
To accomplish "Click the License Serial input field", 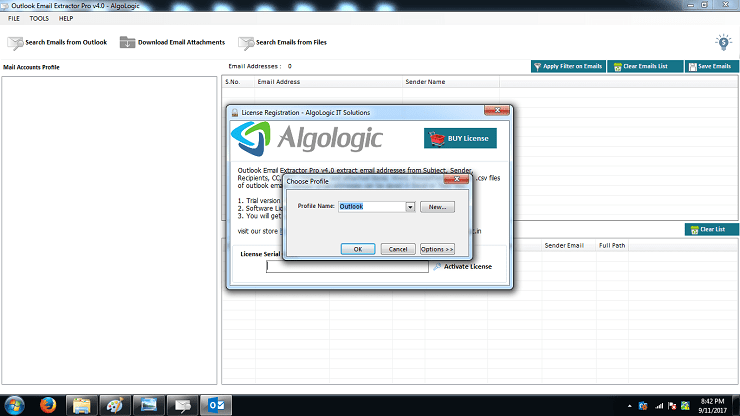I will tap(347, 267).
